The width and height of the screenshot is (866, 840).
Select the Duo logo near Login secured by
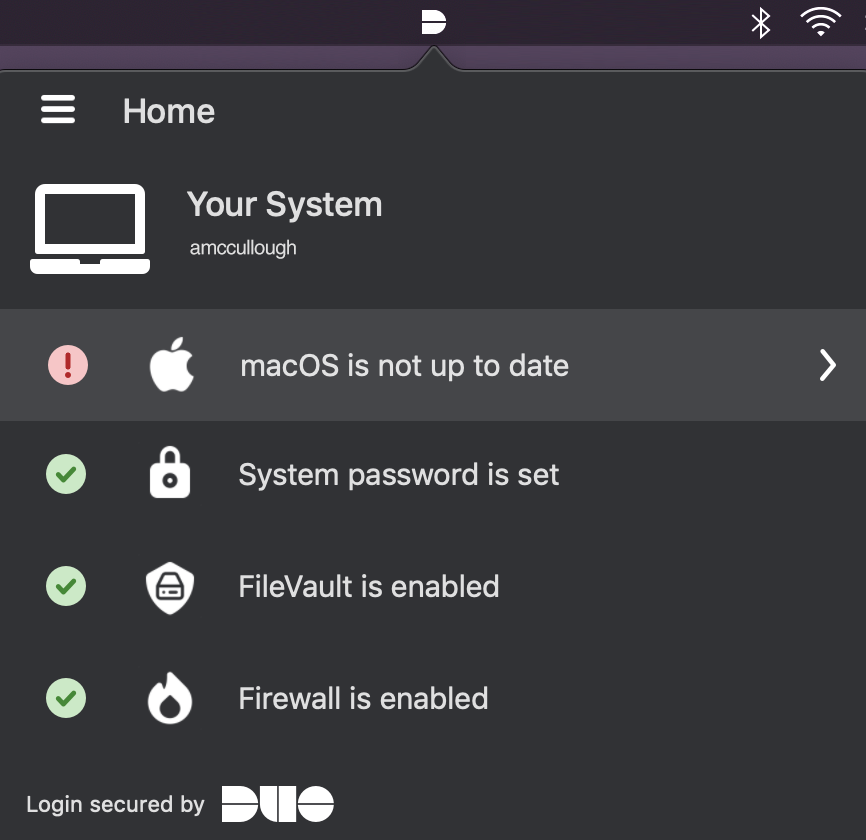[278, 803]
